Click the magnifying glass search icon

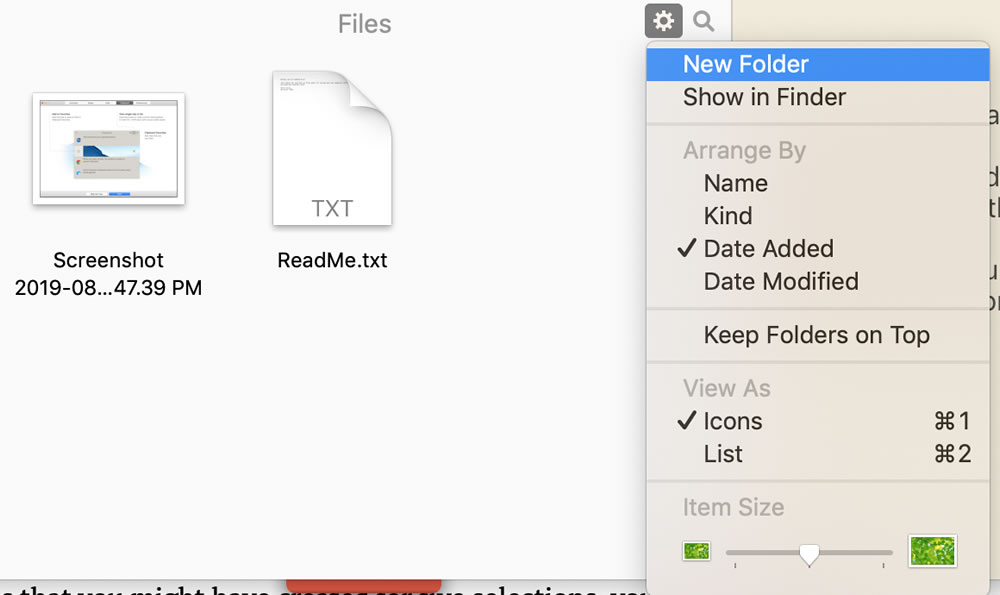pyautogui.click(x=703, y=21)
